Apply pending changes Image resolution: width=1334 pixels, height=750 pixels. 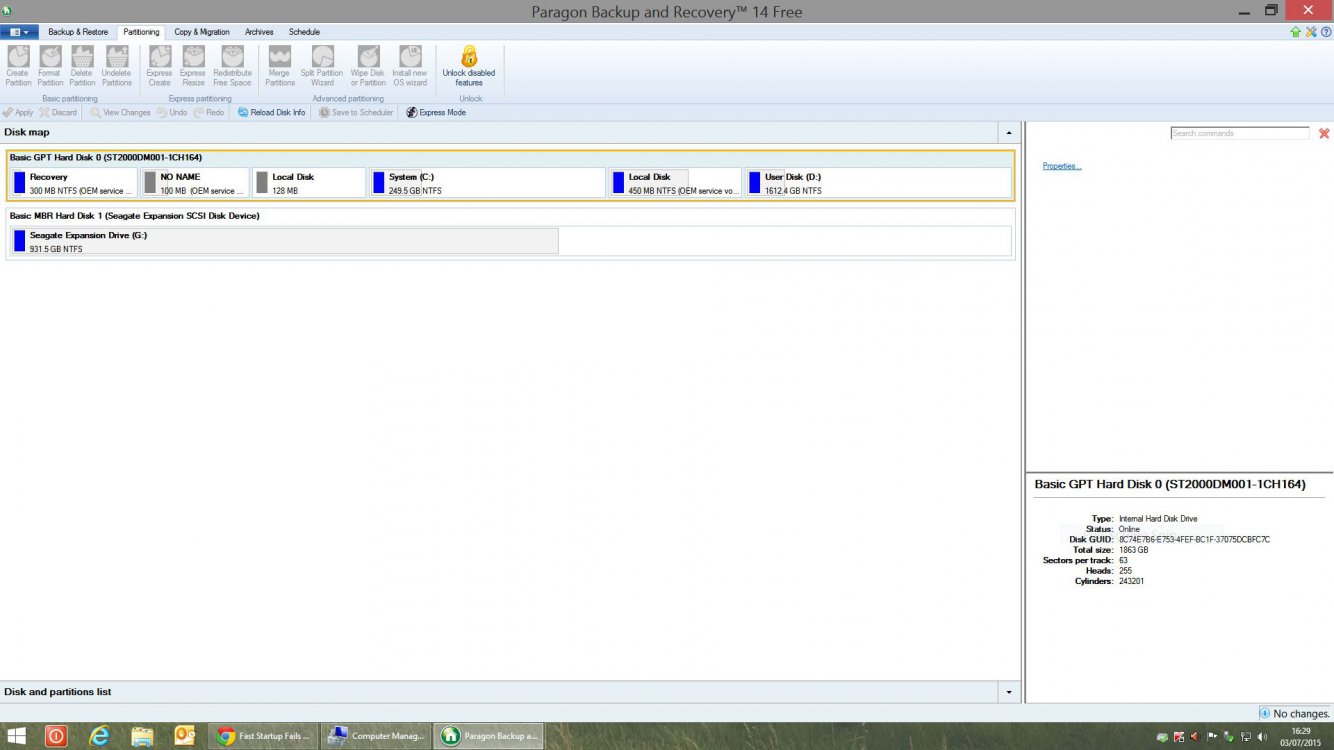18,113
